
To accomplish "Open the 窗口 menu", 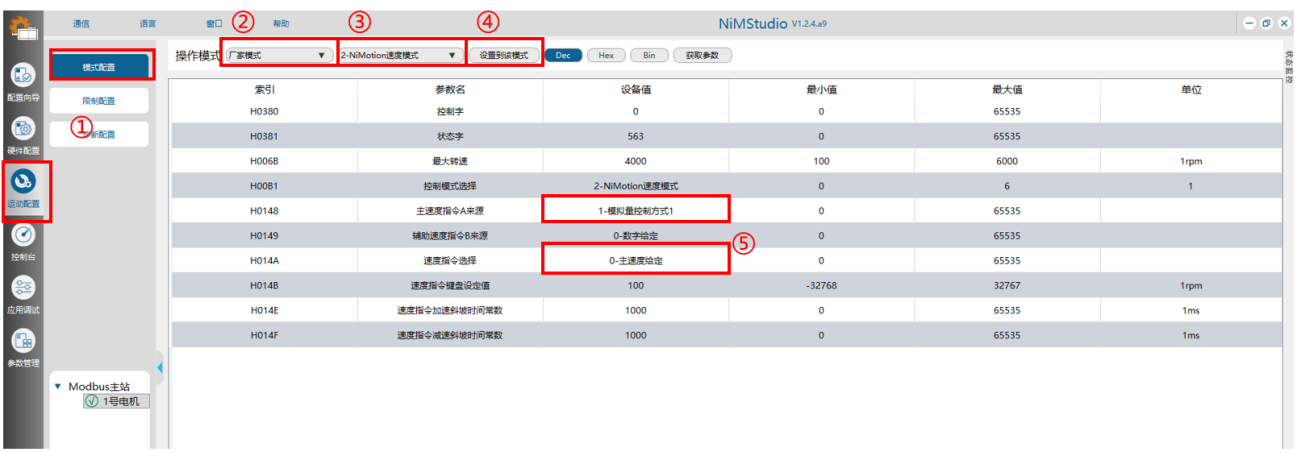I will coord(214,22).
